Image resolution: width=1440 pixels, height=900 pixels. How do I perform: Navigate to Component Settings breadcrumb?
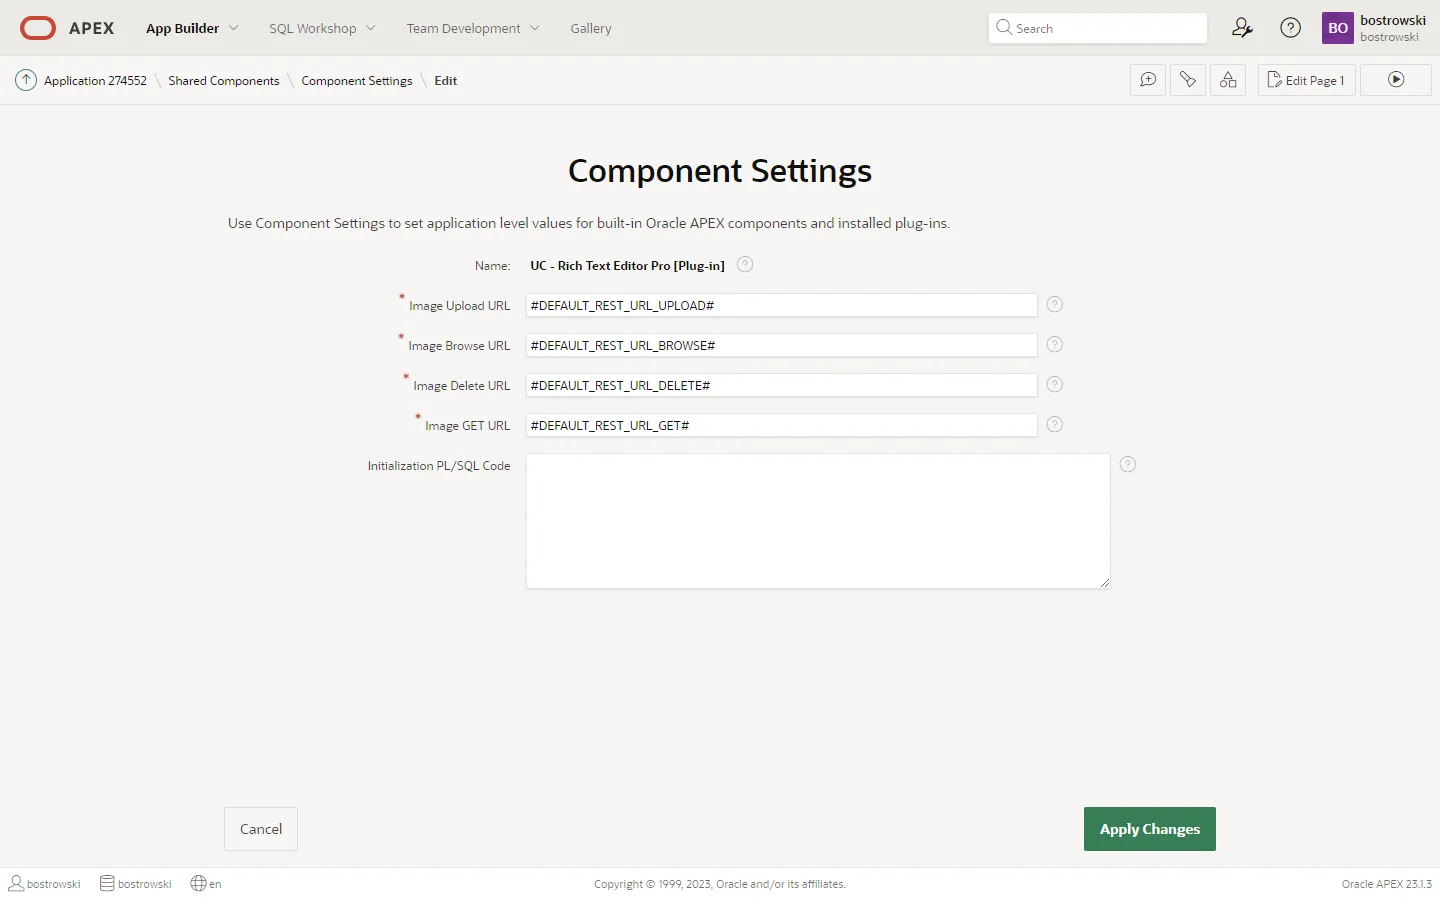(357, 80)
